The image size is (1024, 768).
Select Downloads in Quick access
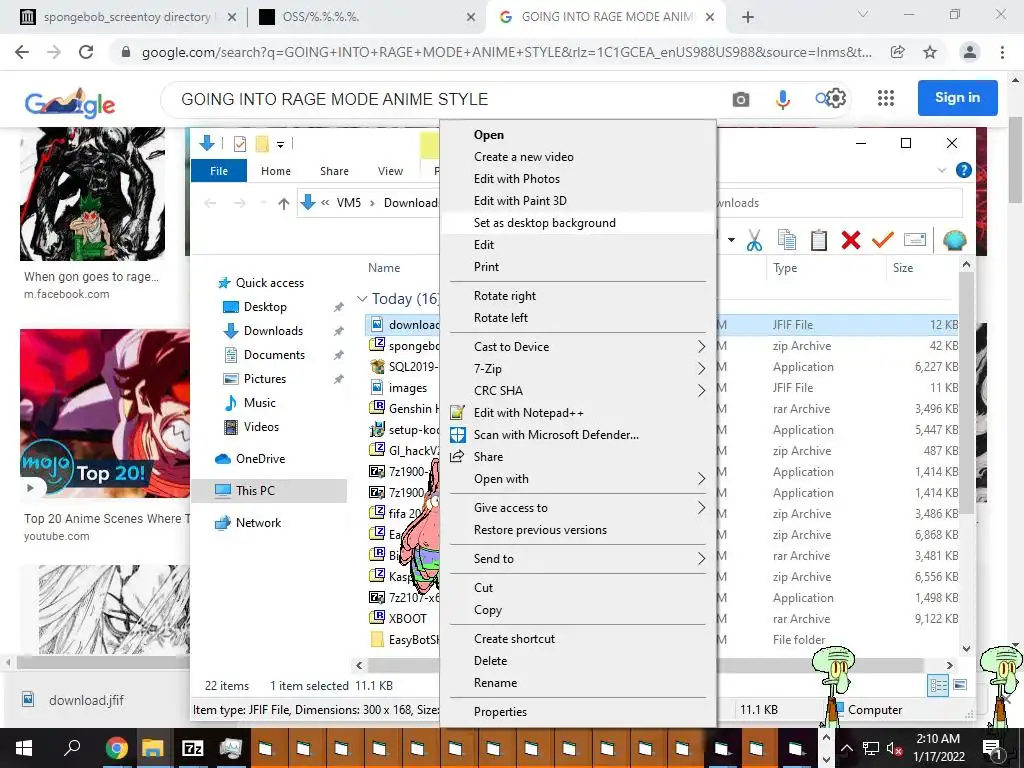(273, 330)
